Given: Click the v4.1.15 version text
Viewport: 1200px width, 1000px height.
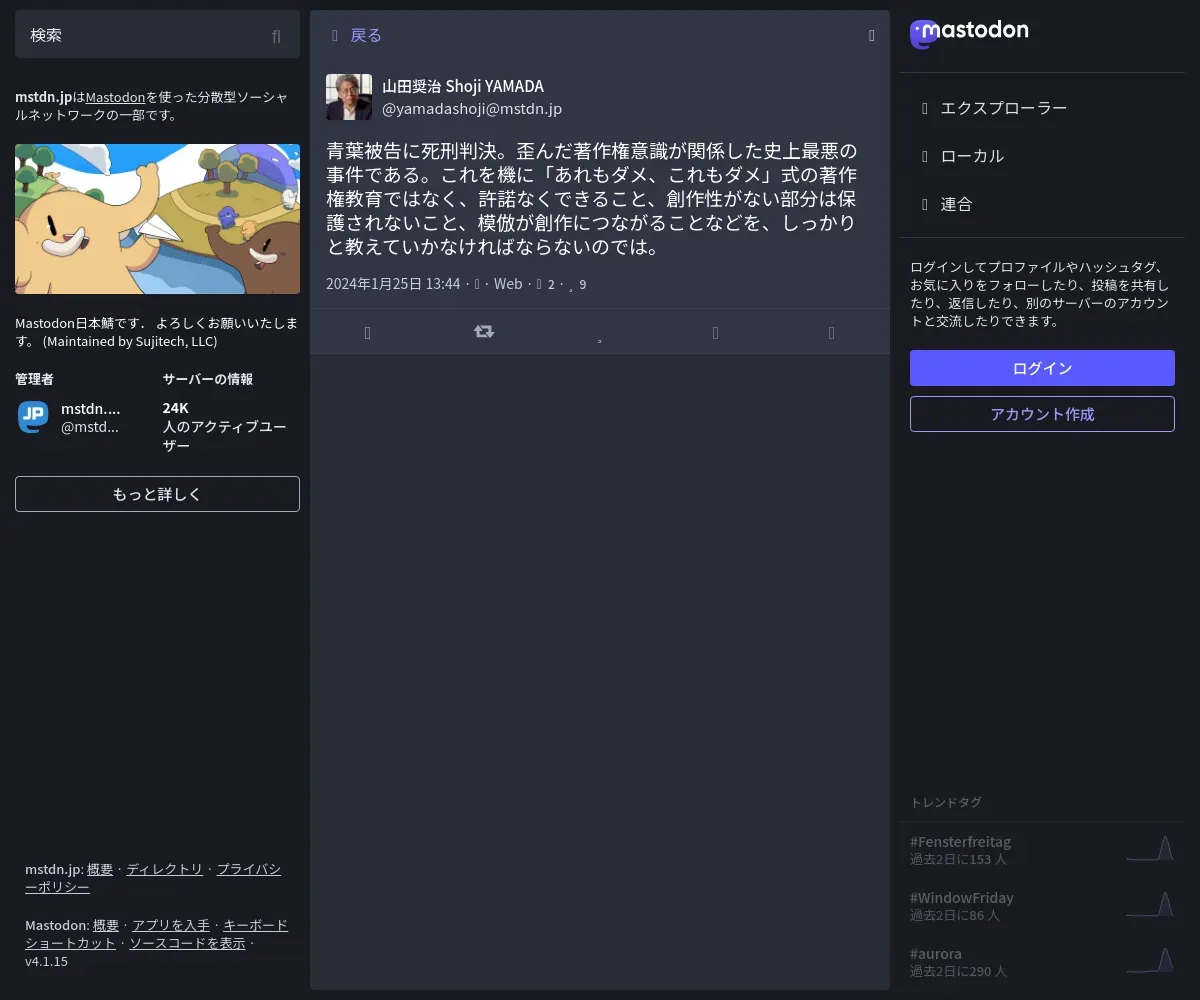Looking at the screenshot, I should (x=47, y=961).
